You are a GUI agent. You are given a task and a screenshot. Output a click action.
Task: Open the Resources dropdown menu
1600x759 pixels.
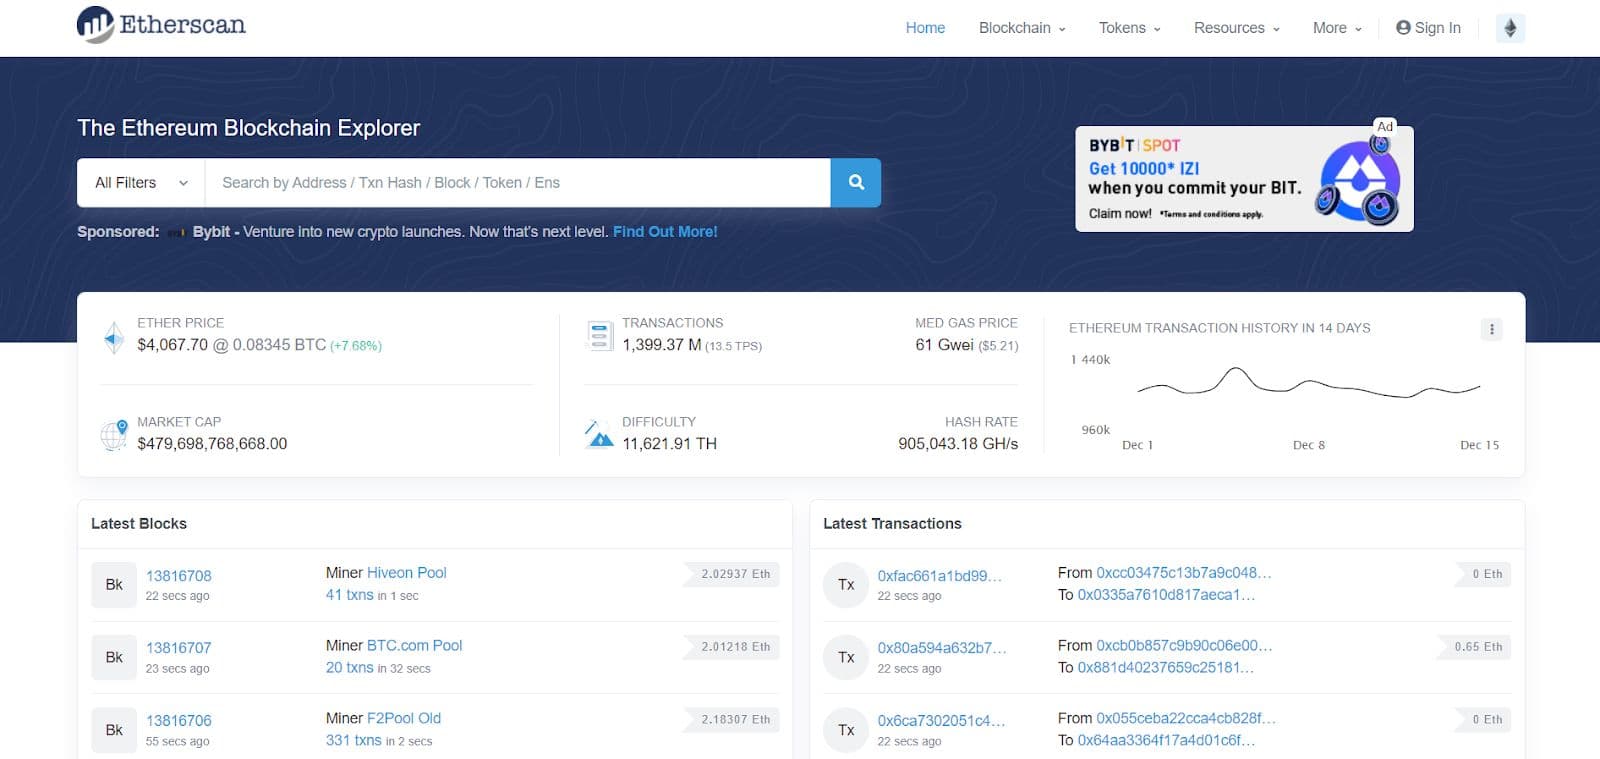pyautogui.click(x=1236, y=28)
